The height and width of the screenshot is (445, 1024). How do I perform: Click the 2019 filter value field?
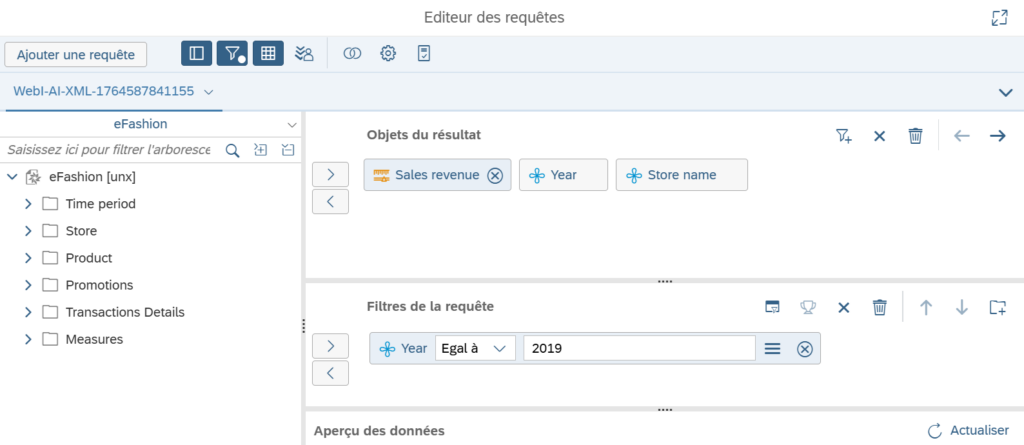pyautogui.click(x=639, y=348)
